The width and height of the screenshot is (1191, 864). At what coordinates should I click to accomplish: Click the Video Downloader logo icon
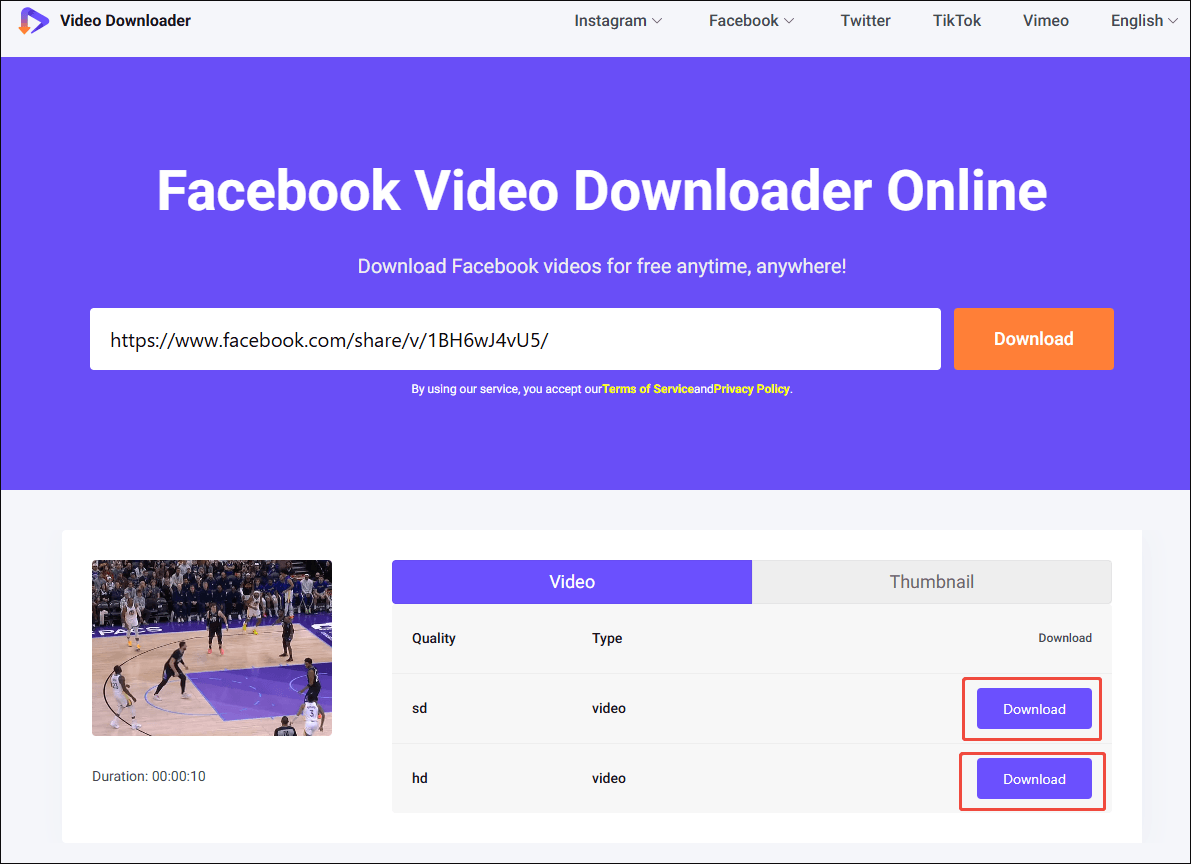pyautogui.click(x=33, y=21)
